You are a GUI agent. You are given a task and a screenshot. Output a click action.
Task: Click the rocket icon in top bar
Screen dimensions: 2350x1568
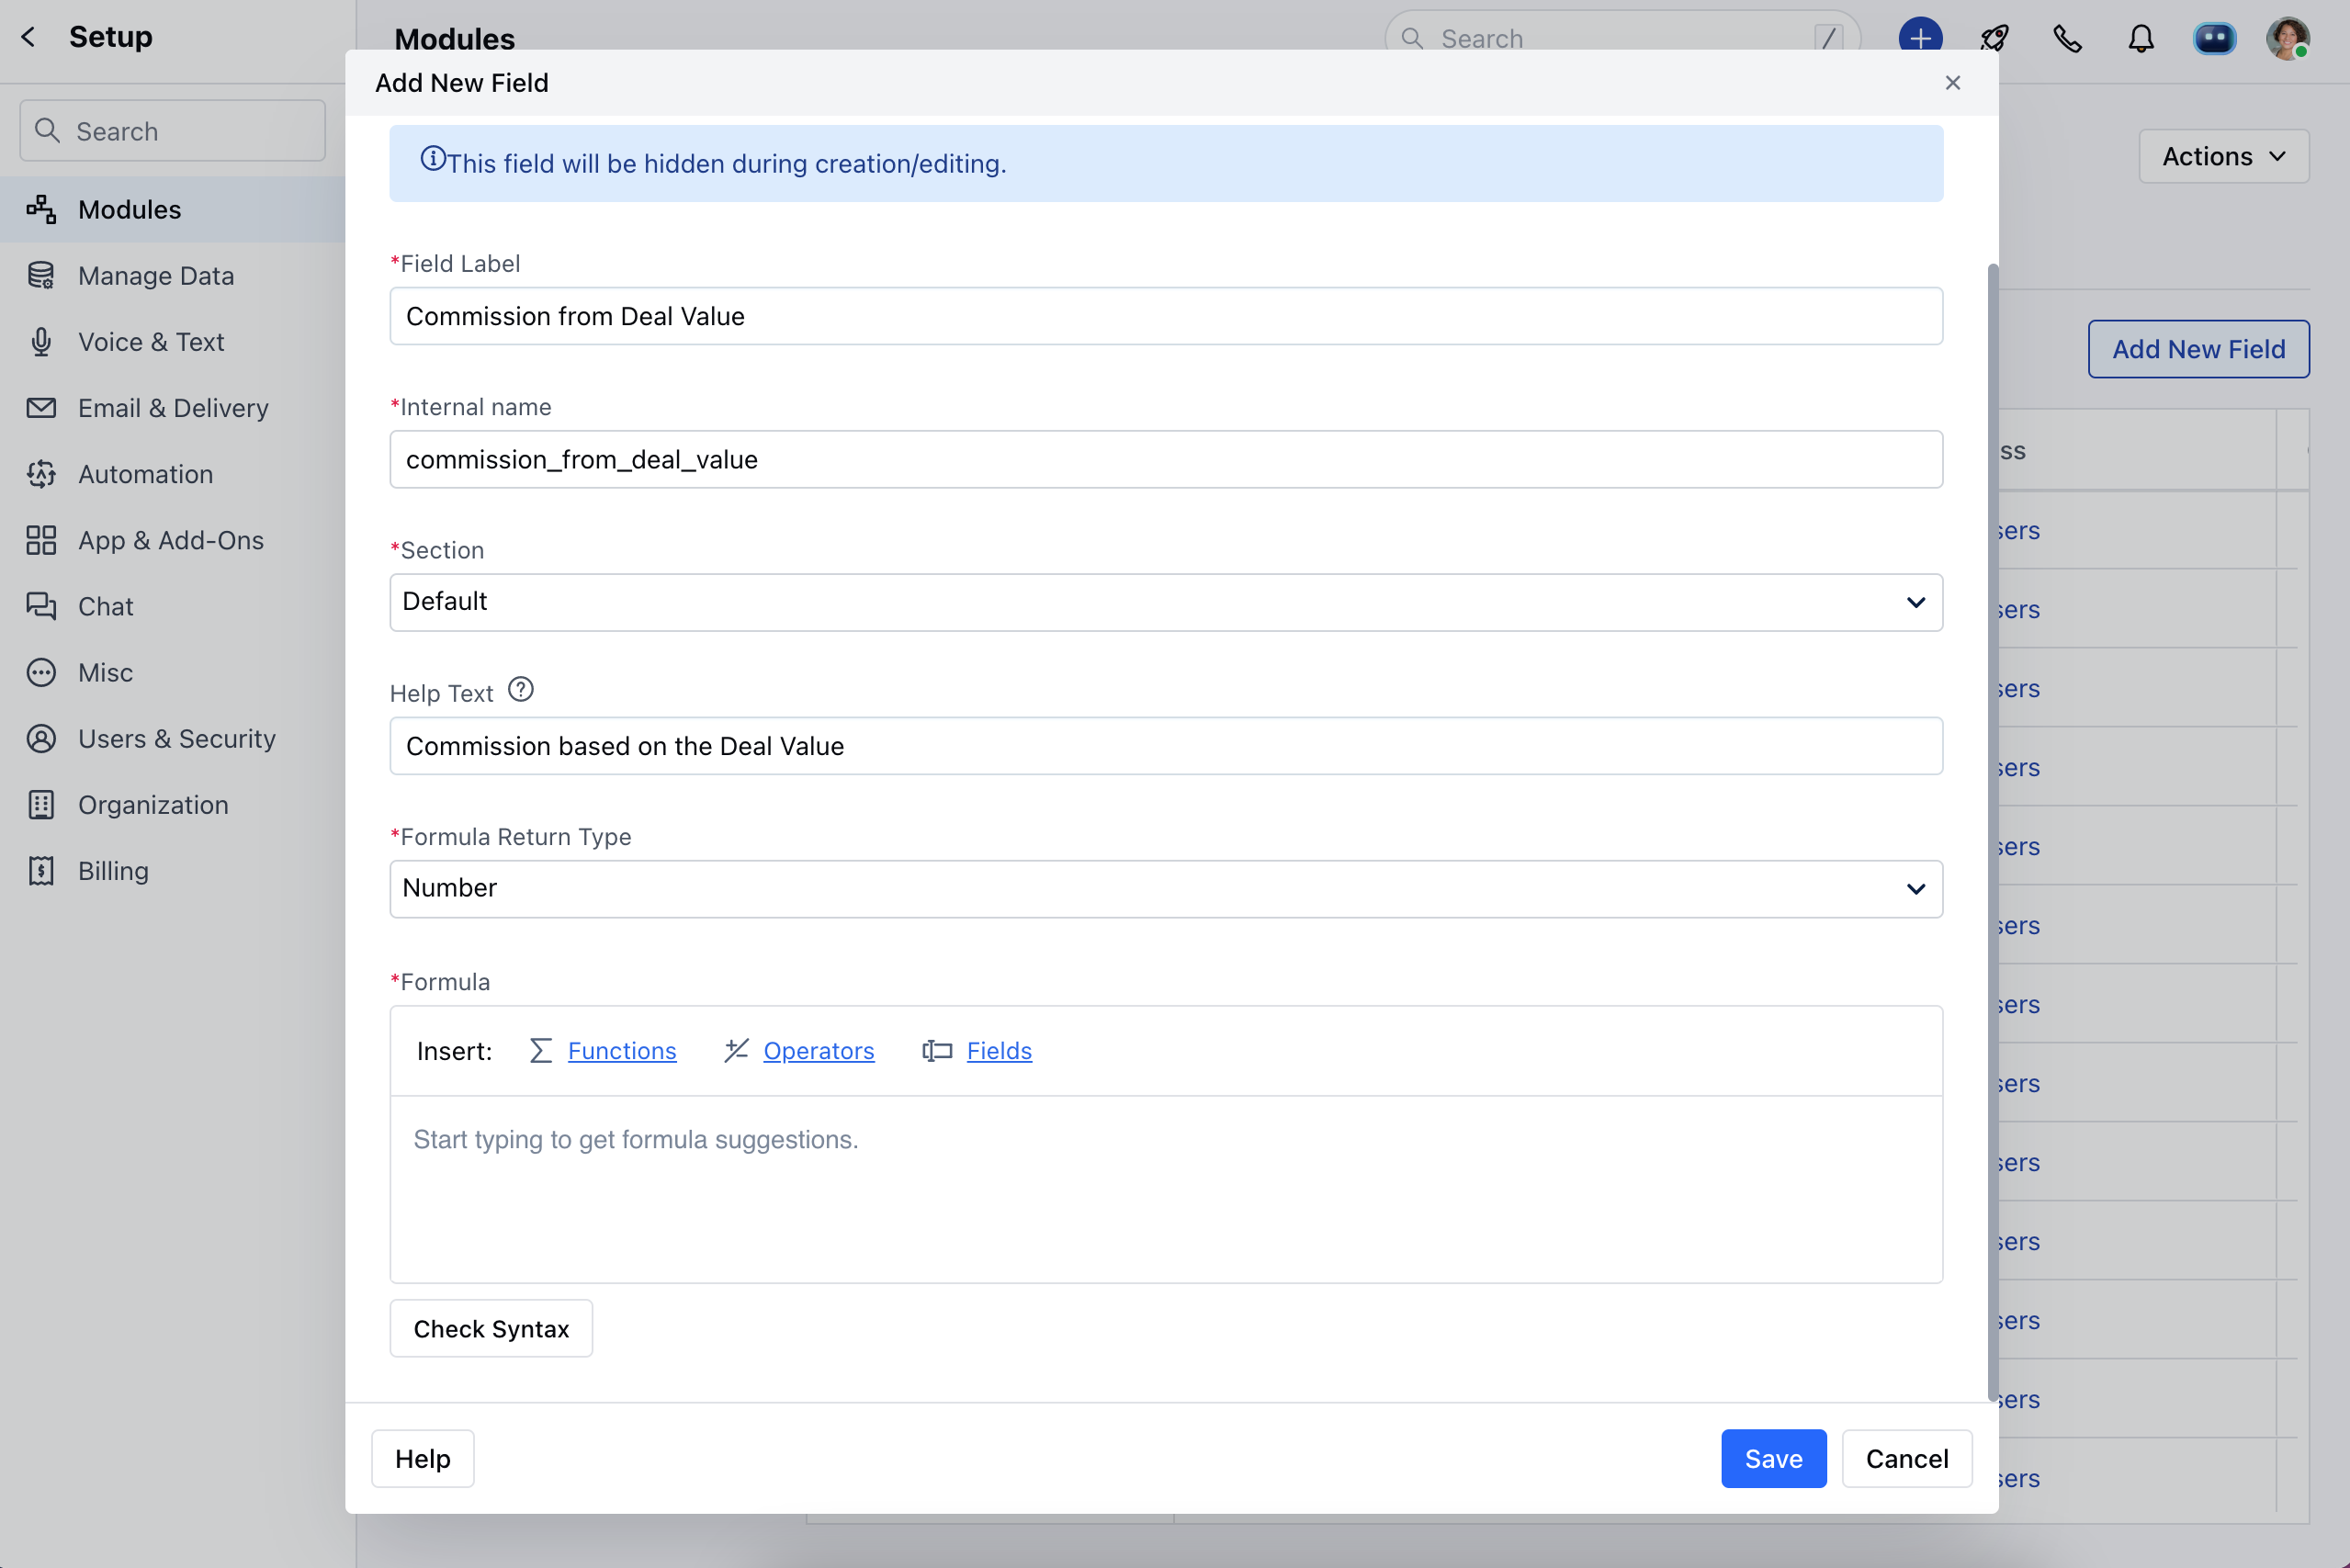1994,38
